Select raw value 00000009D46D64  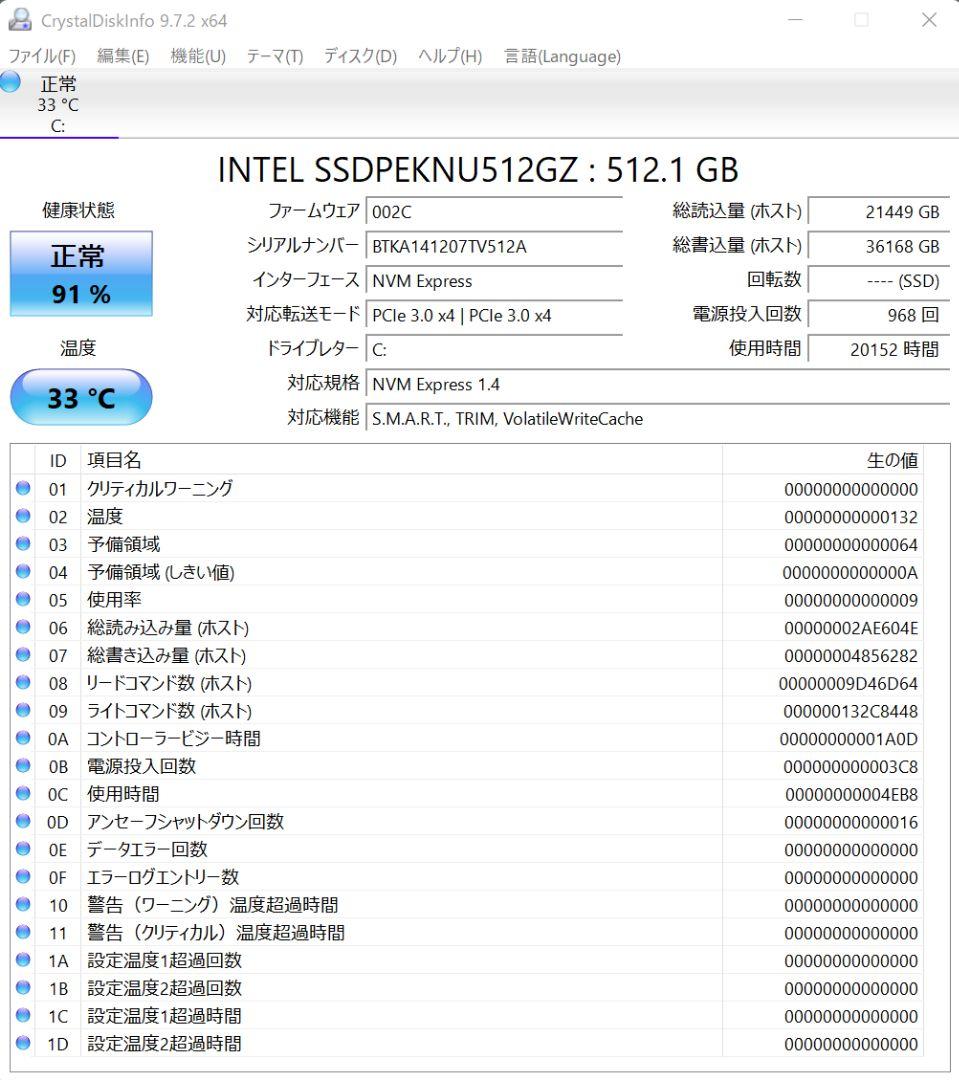pos(848,683)
